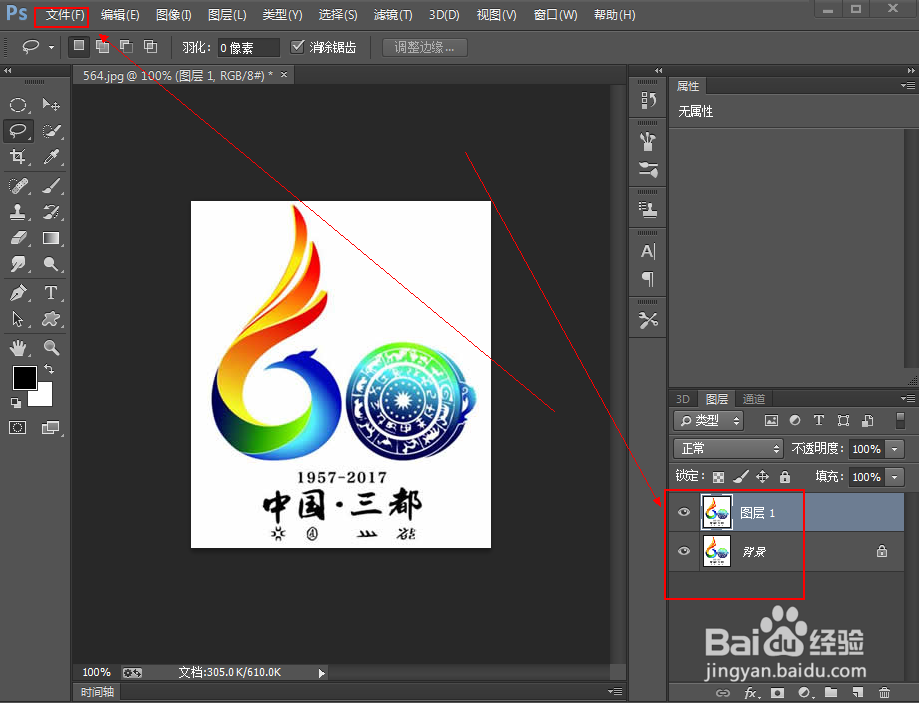The height and width of the screenshot is (703, 919).
Task: Select the Custom Shape tool
Action: 51,318
